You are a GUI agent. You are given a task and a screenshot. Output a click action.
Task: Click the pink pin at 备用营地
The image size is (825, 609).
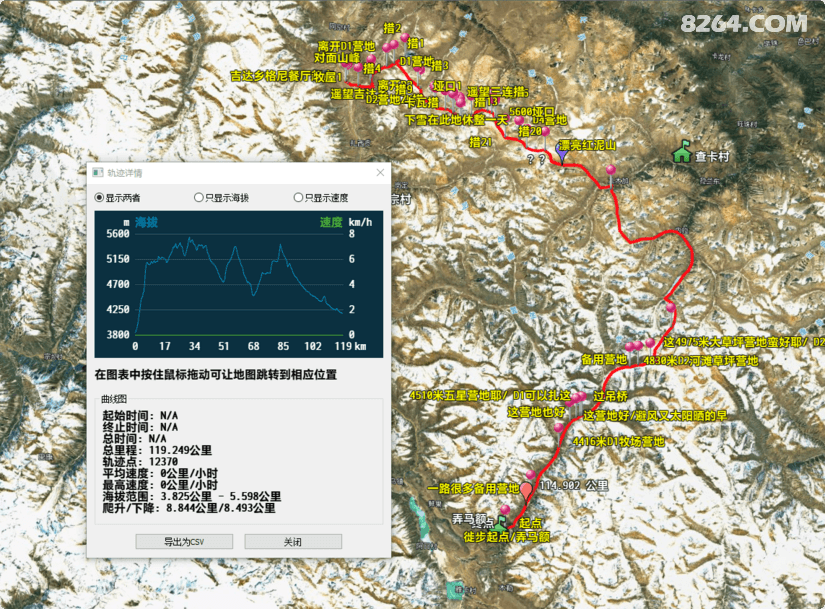630,347
